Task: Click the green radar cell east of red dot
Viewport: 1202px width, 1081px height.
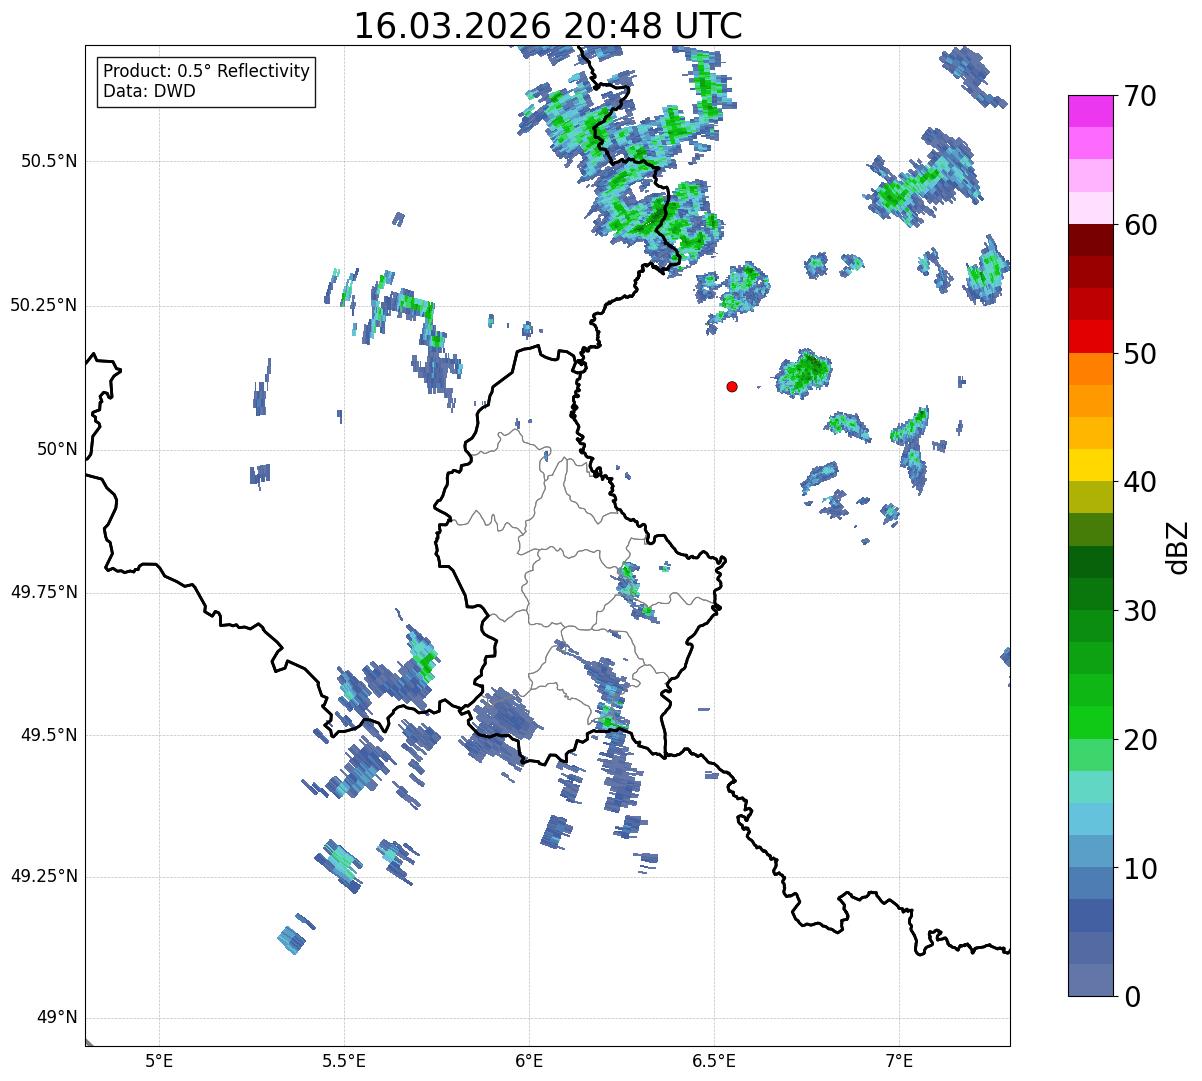Action: 804,372
